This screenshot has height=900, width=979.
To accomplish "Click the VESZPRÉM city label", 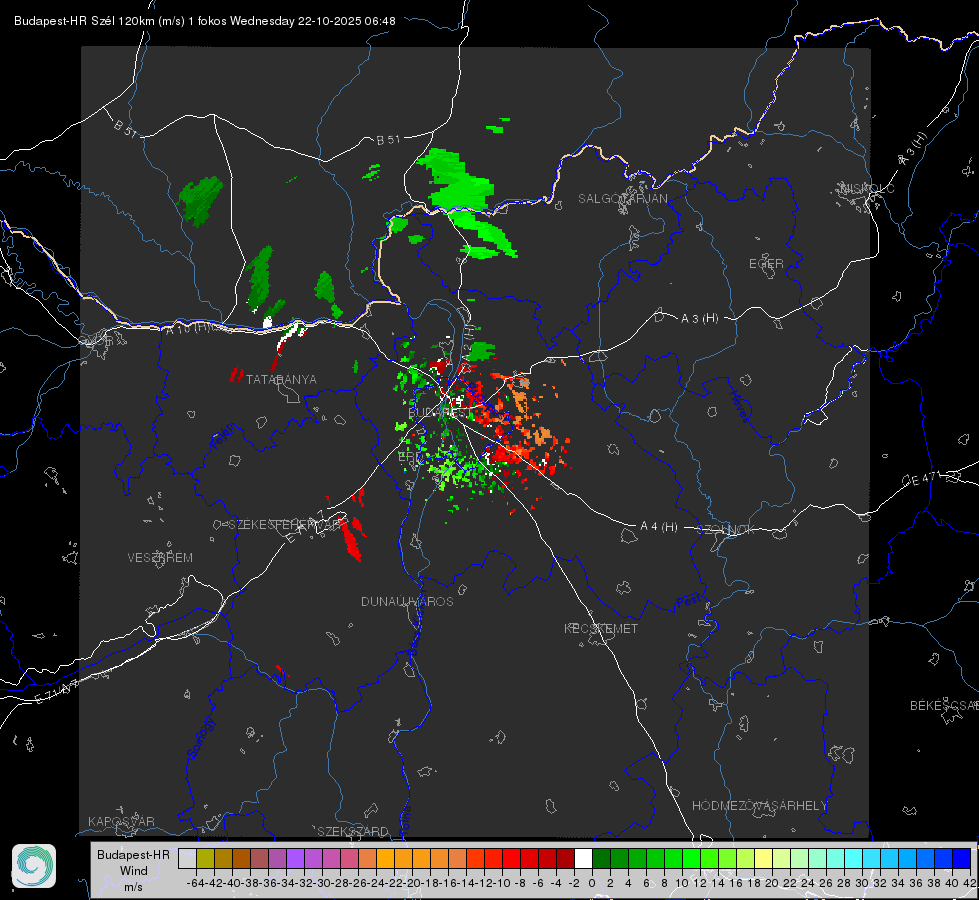I will tap(160, 557).
